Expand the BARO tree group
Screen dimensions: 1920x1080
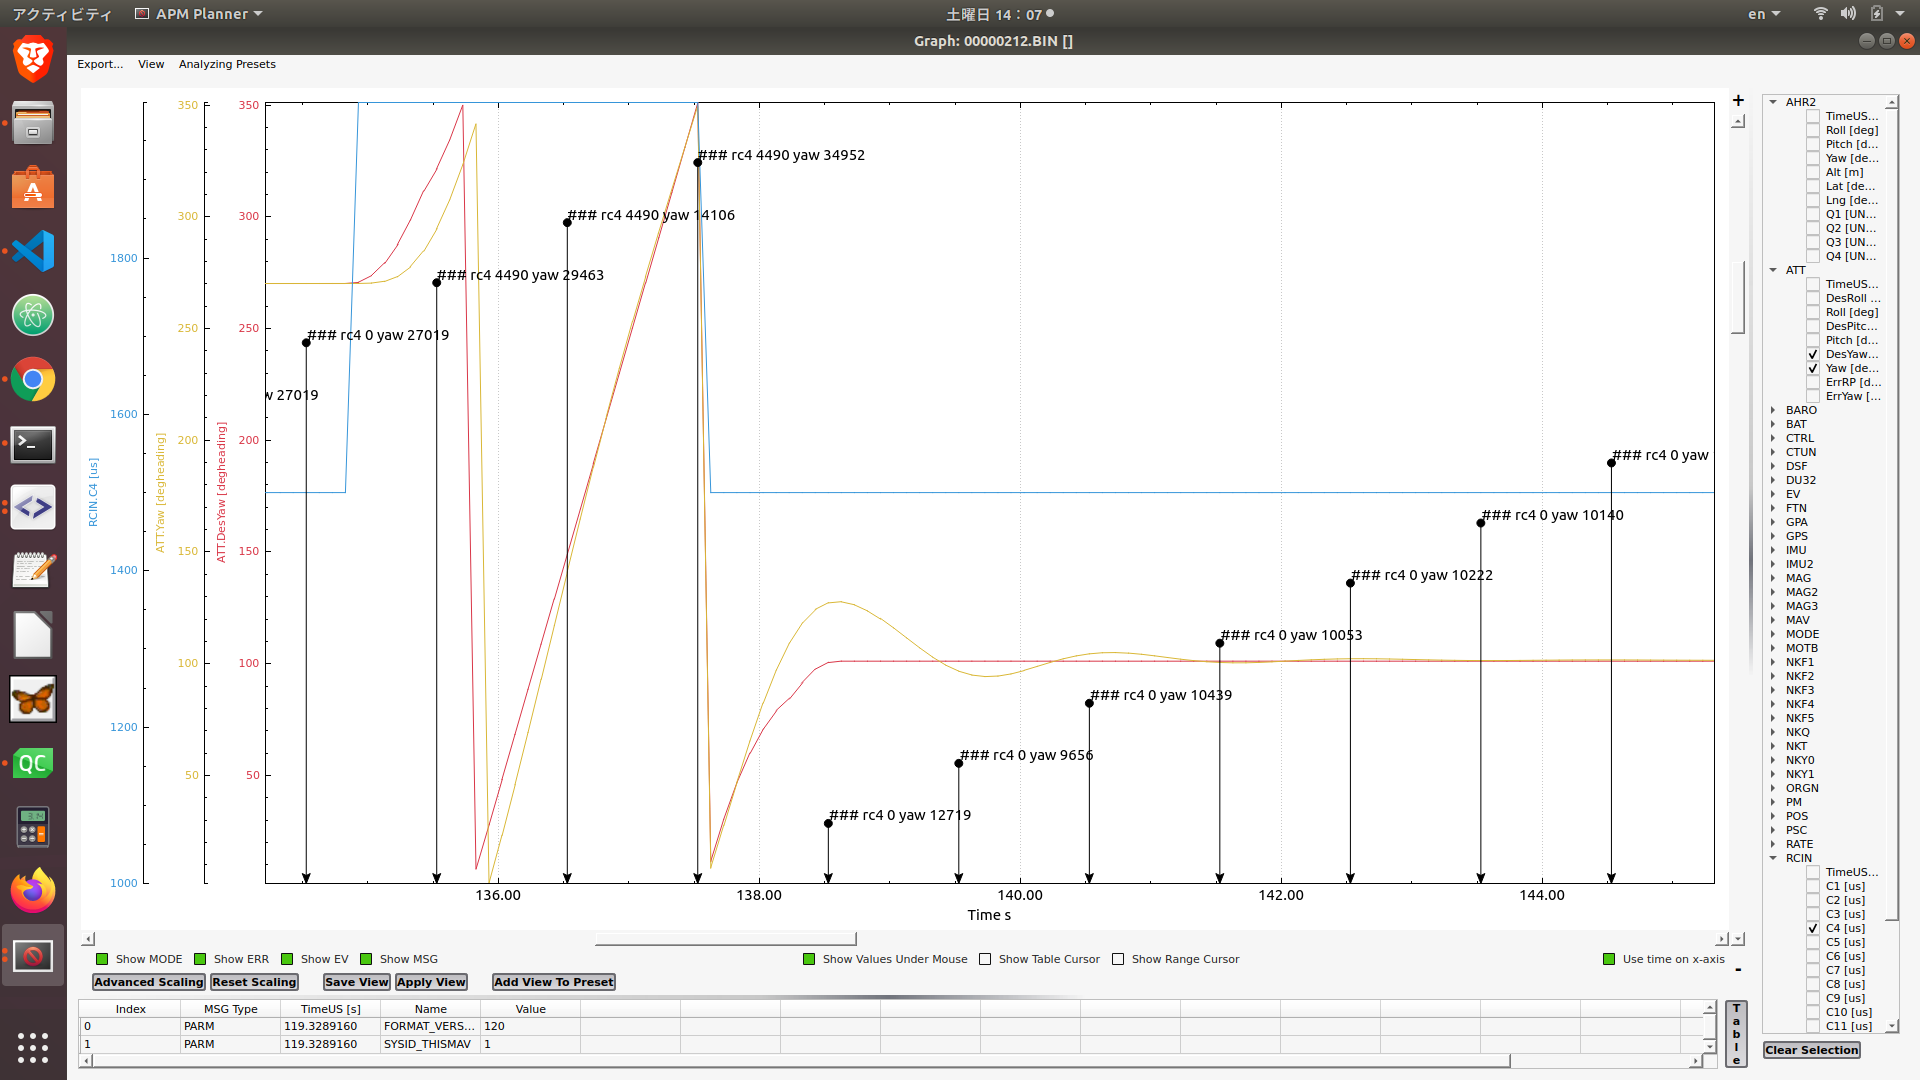[x=1773, y=410]
